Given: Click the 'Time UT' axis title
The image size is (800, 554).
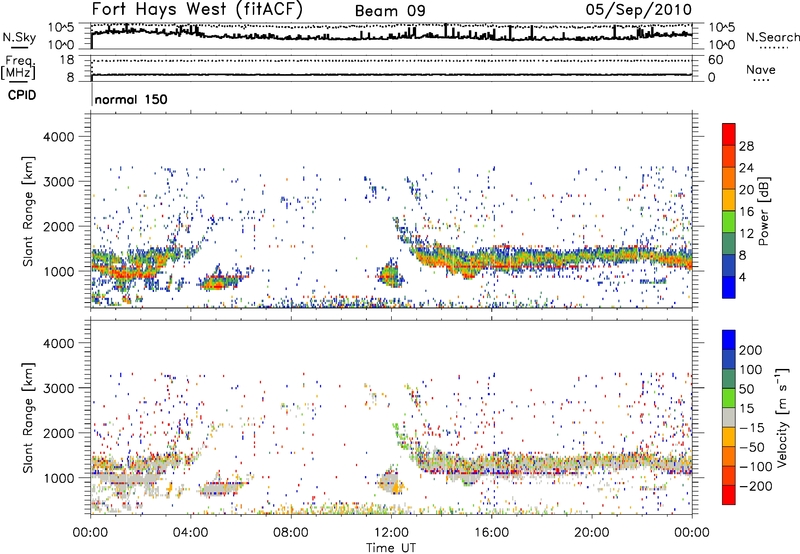Looking at the screenshot, I should click(391, 548).
